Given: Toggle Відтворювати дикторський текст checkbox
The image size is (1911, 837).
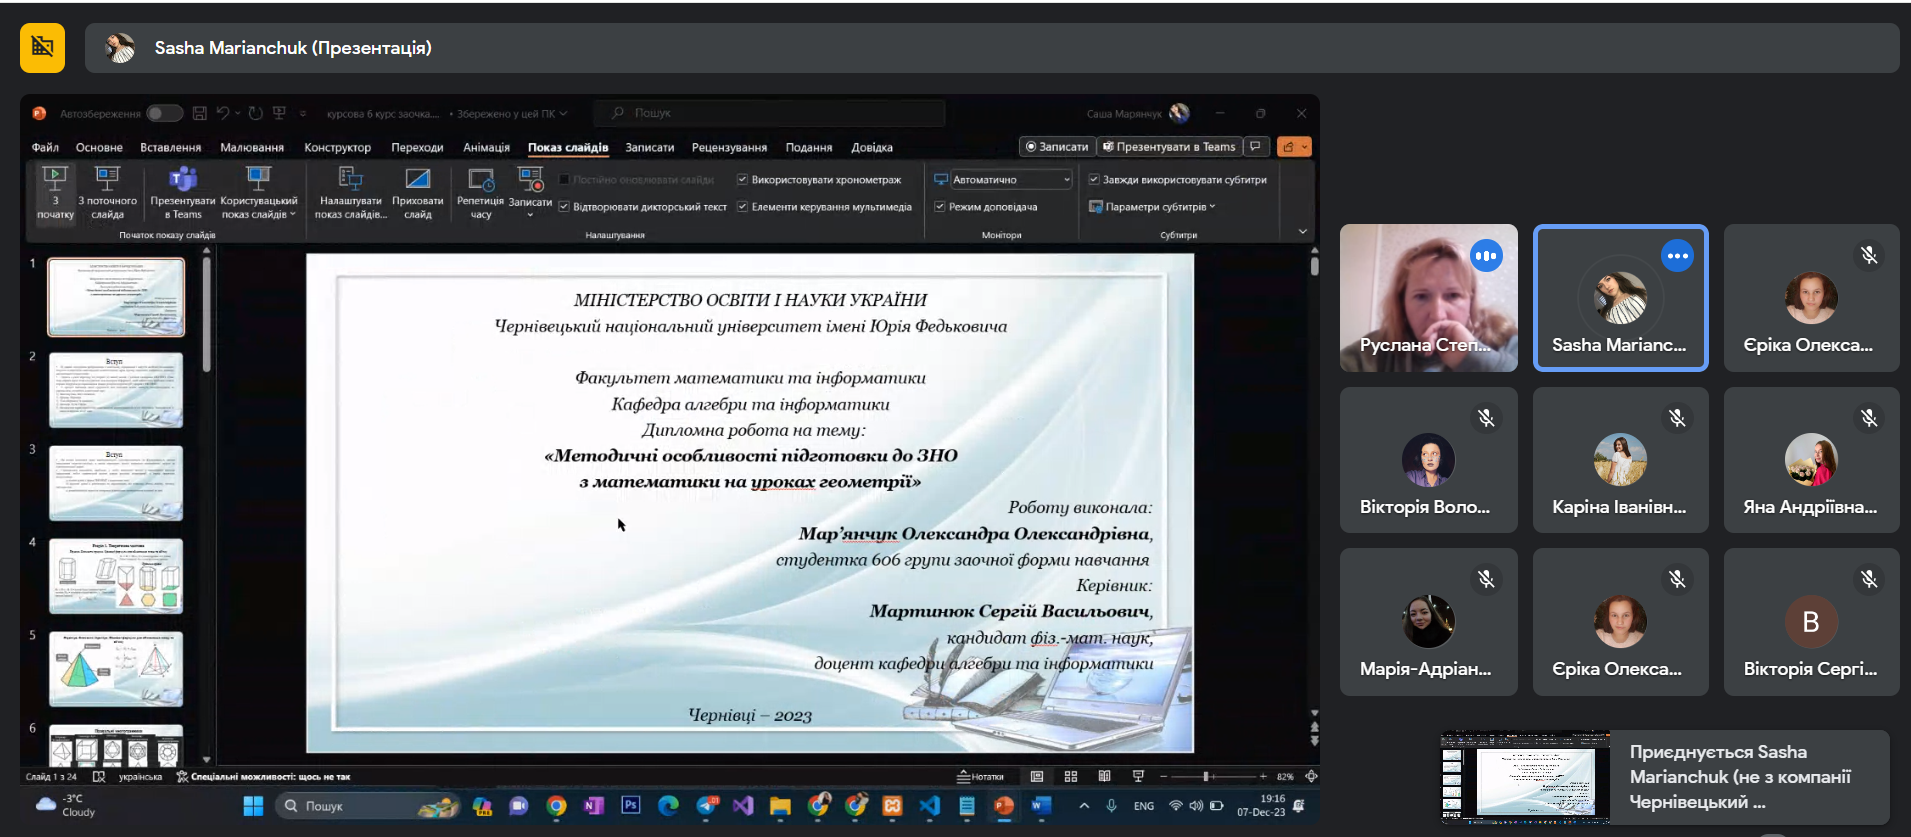Looking at the screenshot, I should 564,207.
